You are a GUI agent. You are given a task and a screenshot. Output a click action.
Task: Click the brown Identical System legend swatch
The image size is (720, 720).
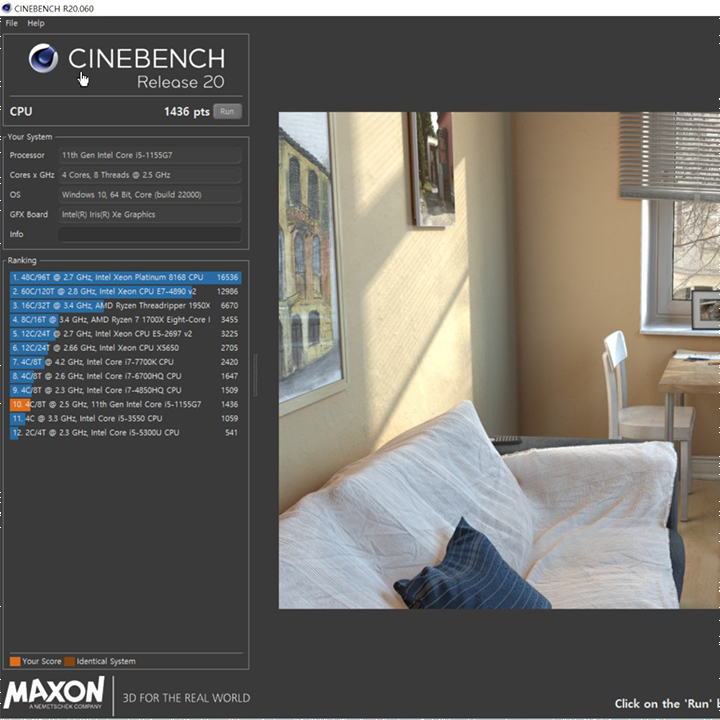coord(69,661)
